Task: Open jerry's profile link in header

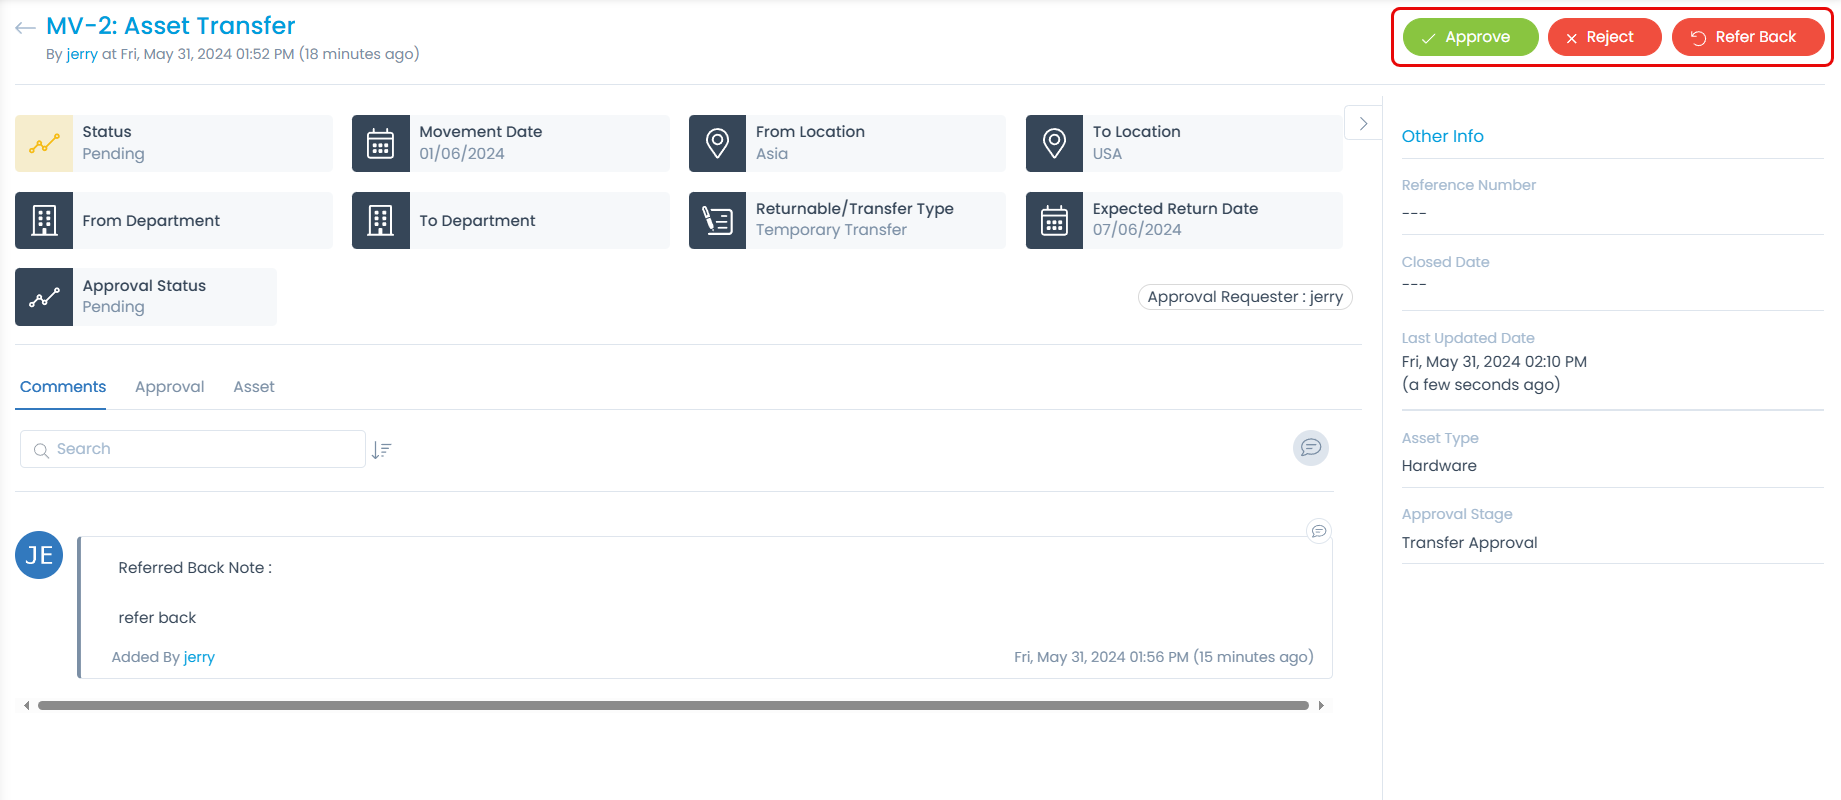Action: (82, 54)
